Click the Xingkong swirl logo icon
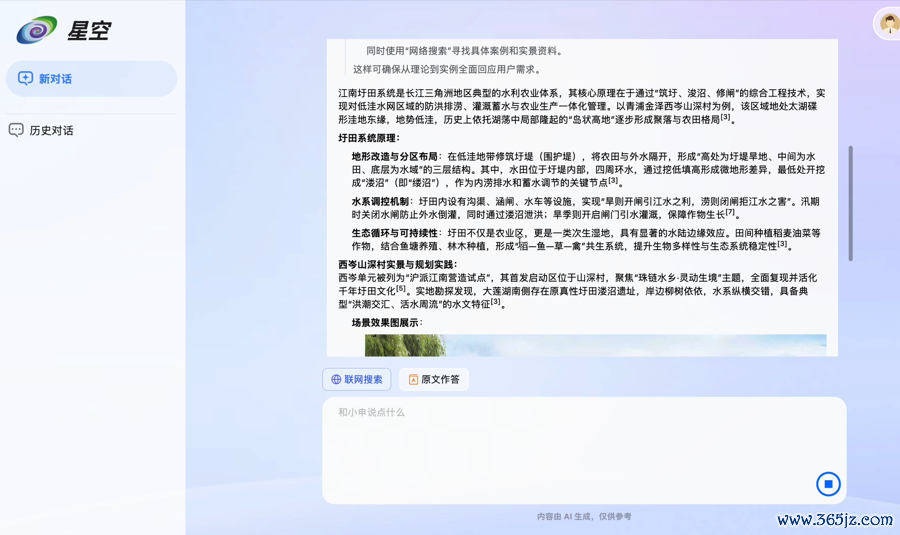 [x=37, y=30]
